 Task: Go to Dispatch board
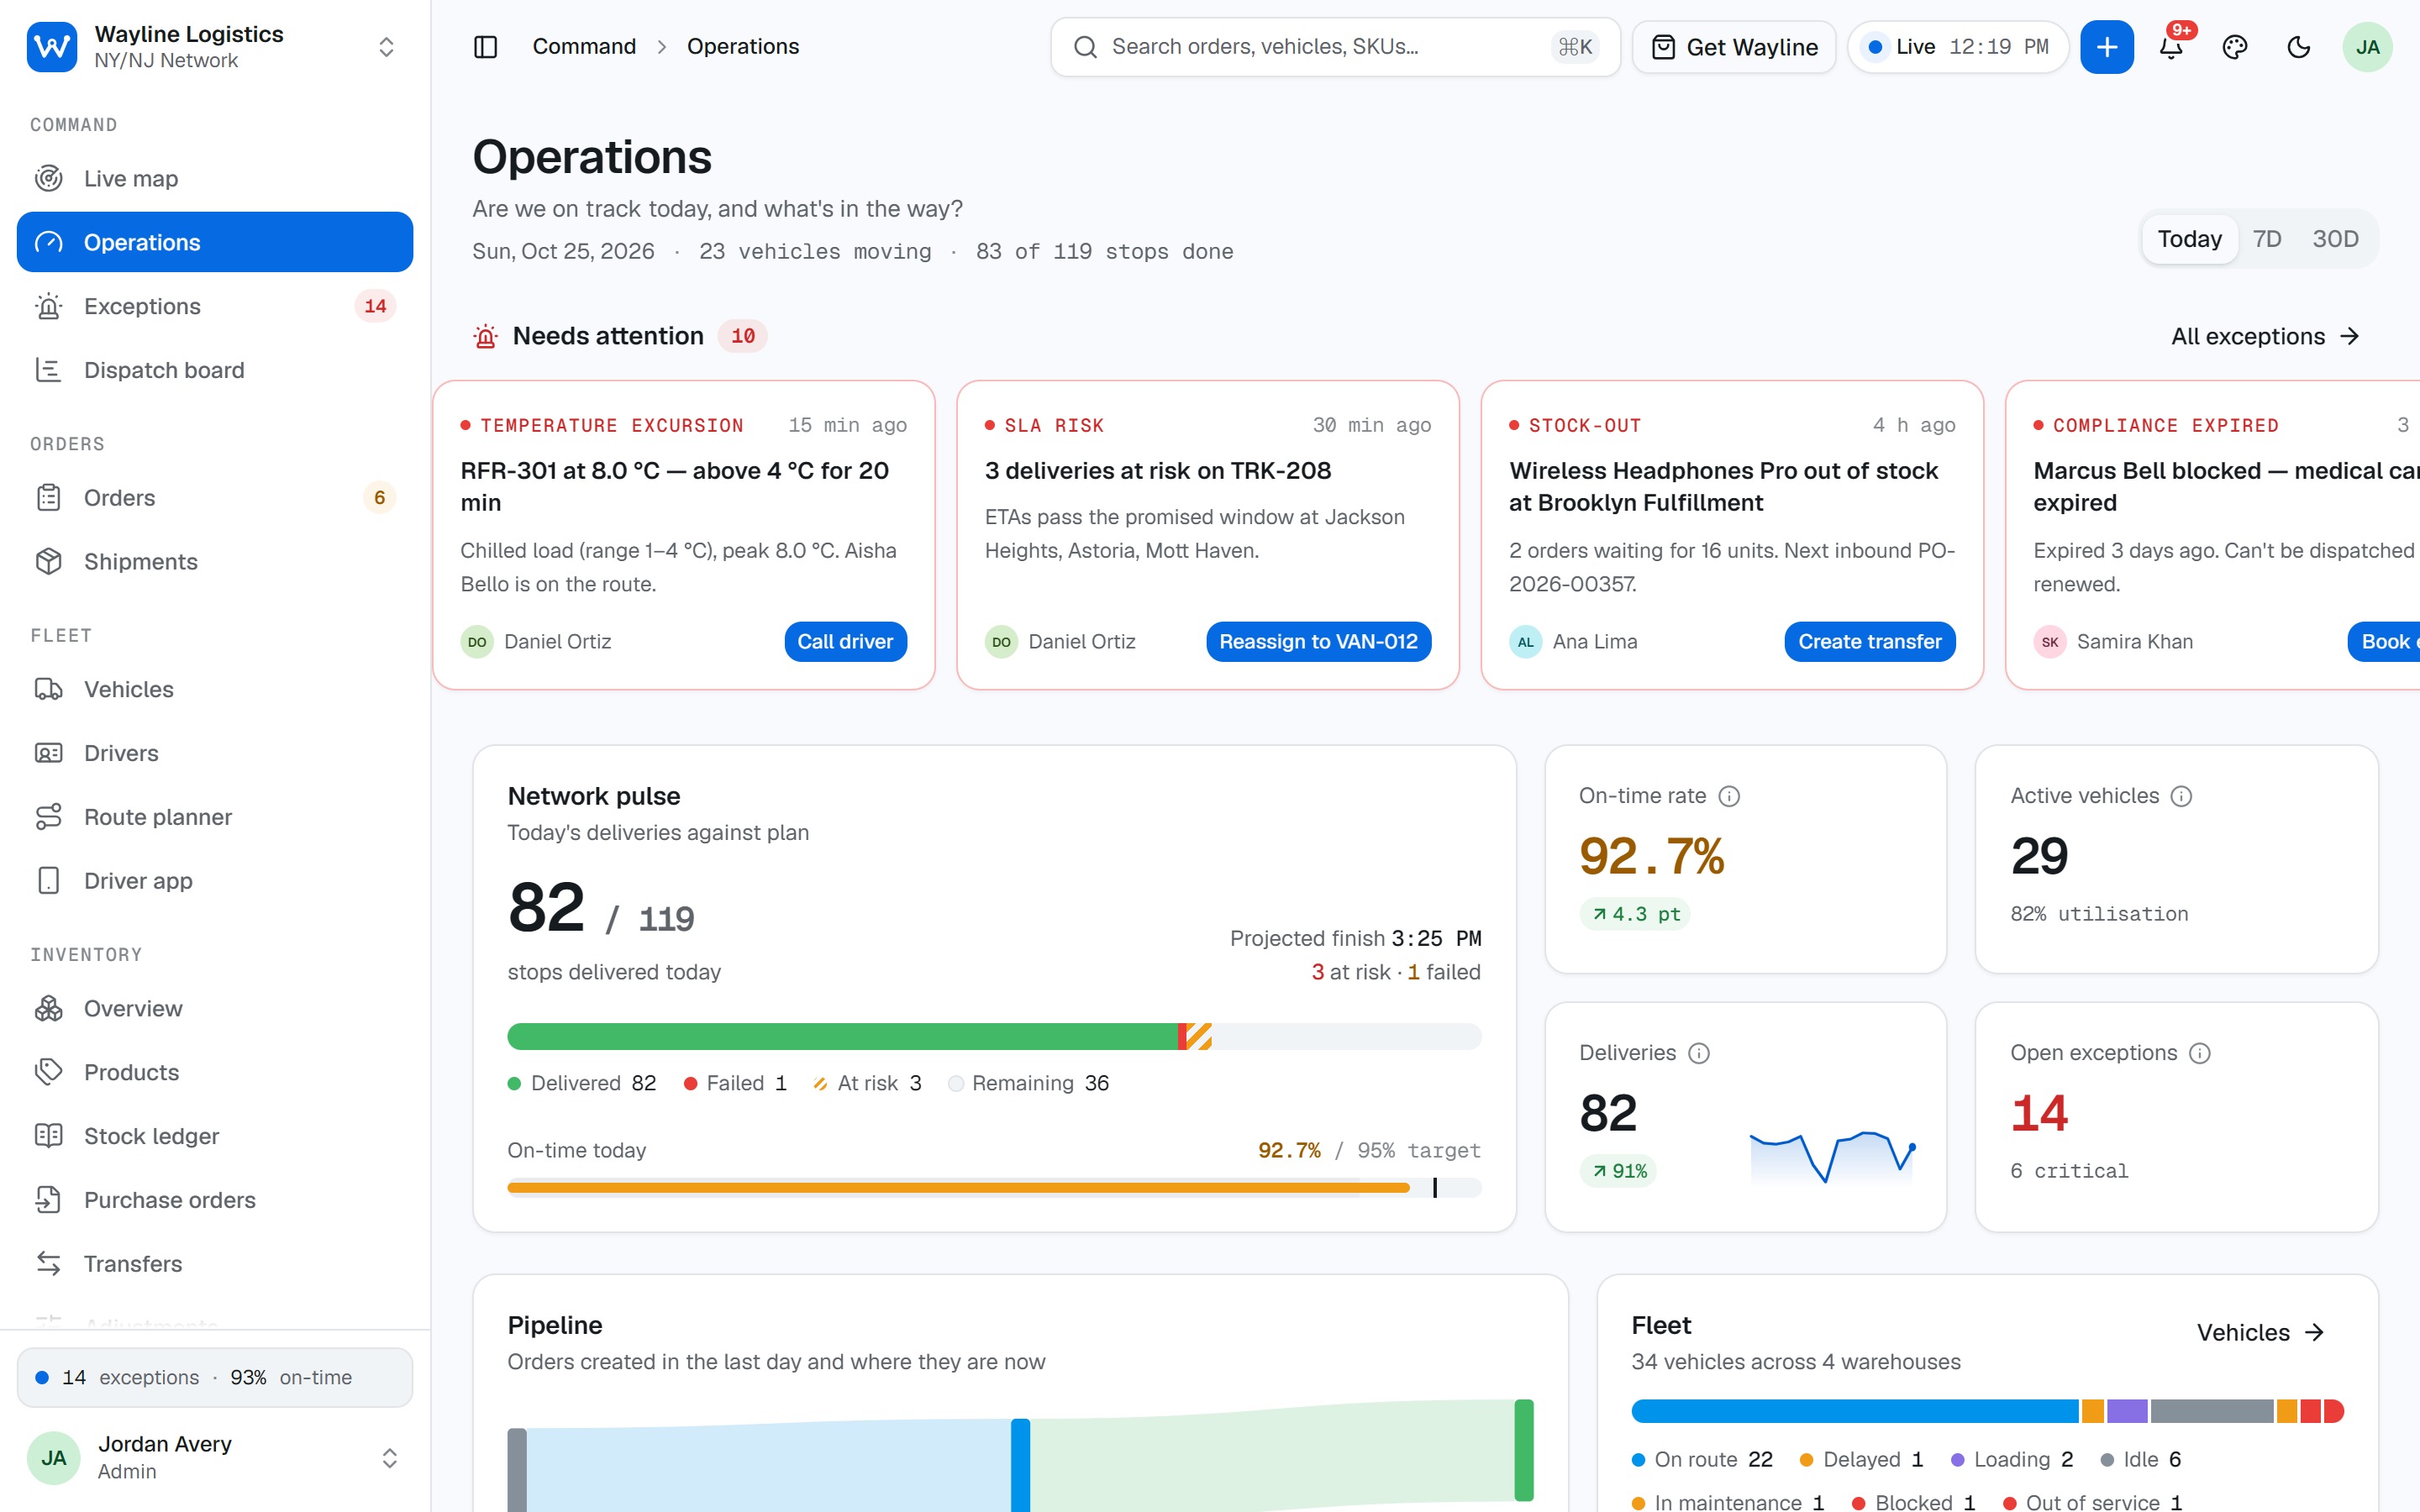(x=215, y=370)
